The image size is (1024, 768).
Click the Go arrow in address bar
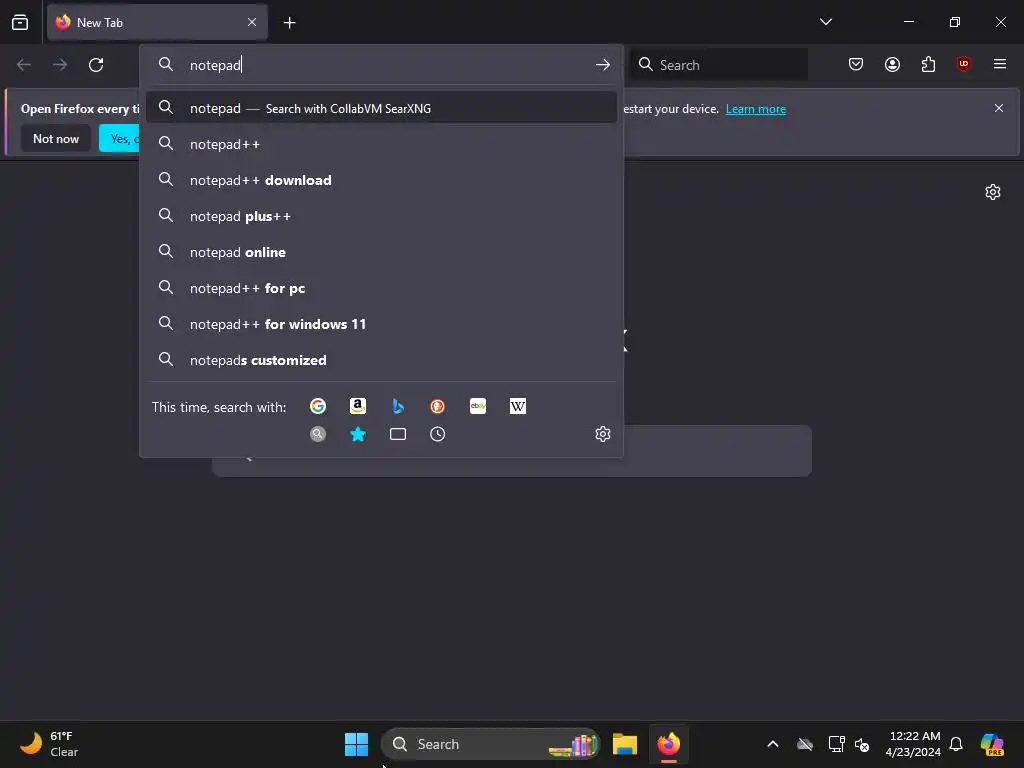coord(602,65)
